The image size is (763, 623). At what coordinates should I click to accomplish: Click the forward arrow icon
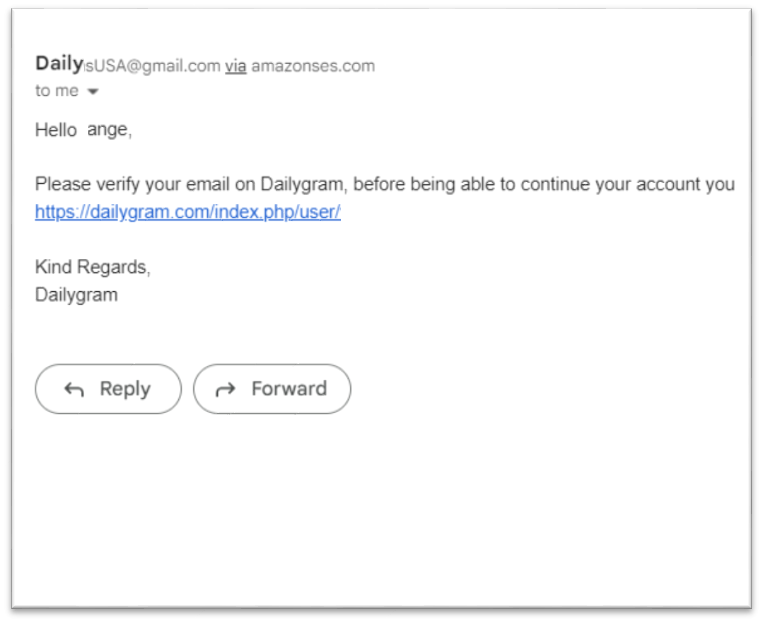tap(225, 389)
